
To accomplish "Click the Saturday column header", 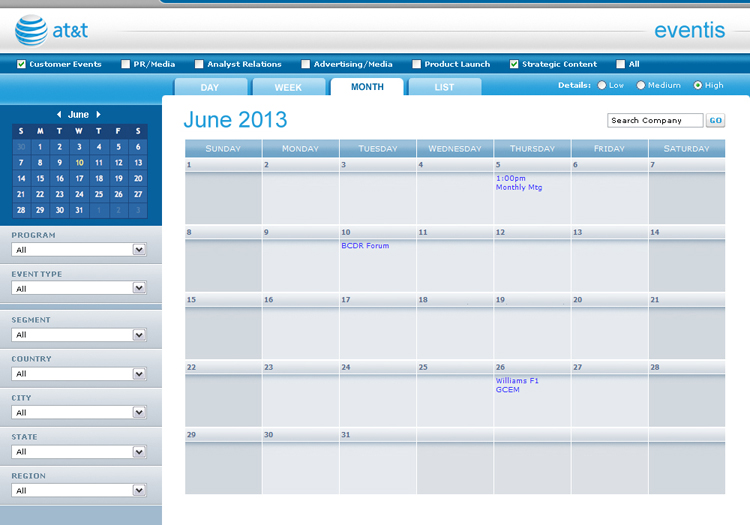I will [x=687, y=149].
